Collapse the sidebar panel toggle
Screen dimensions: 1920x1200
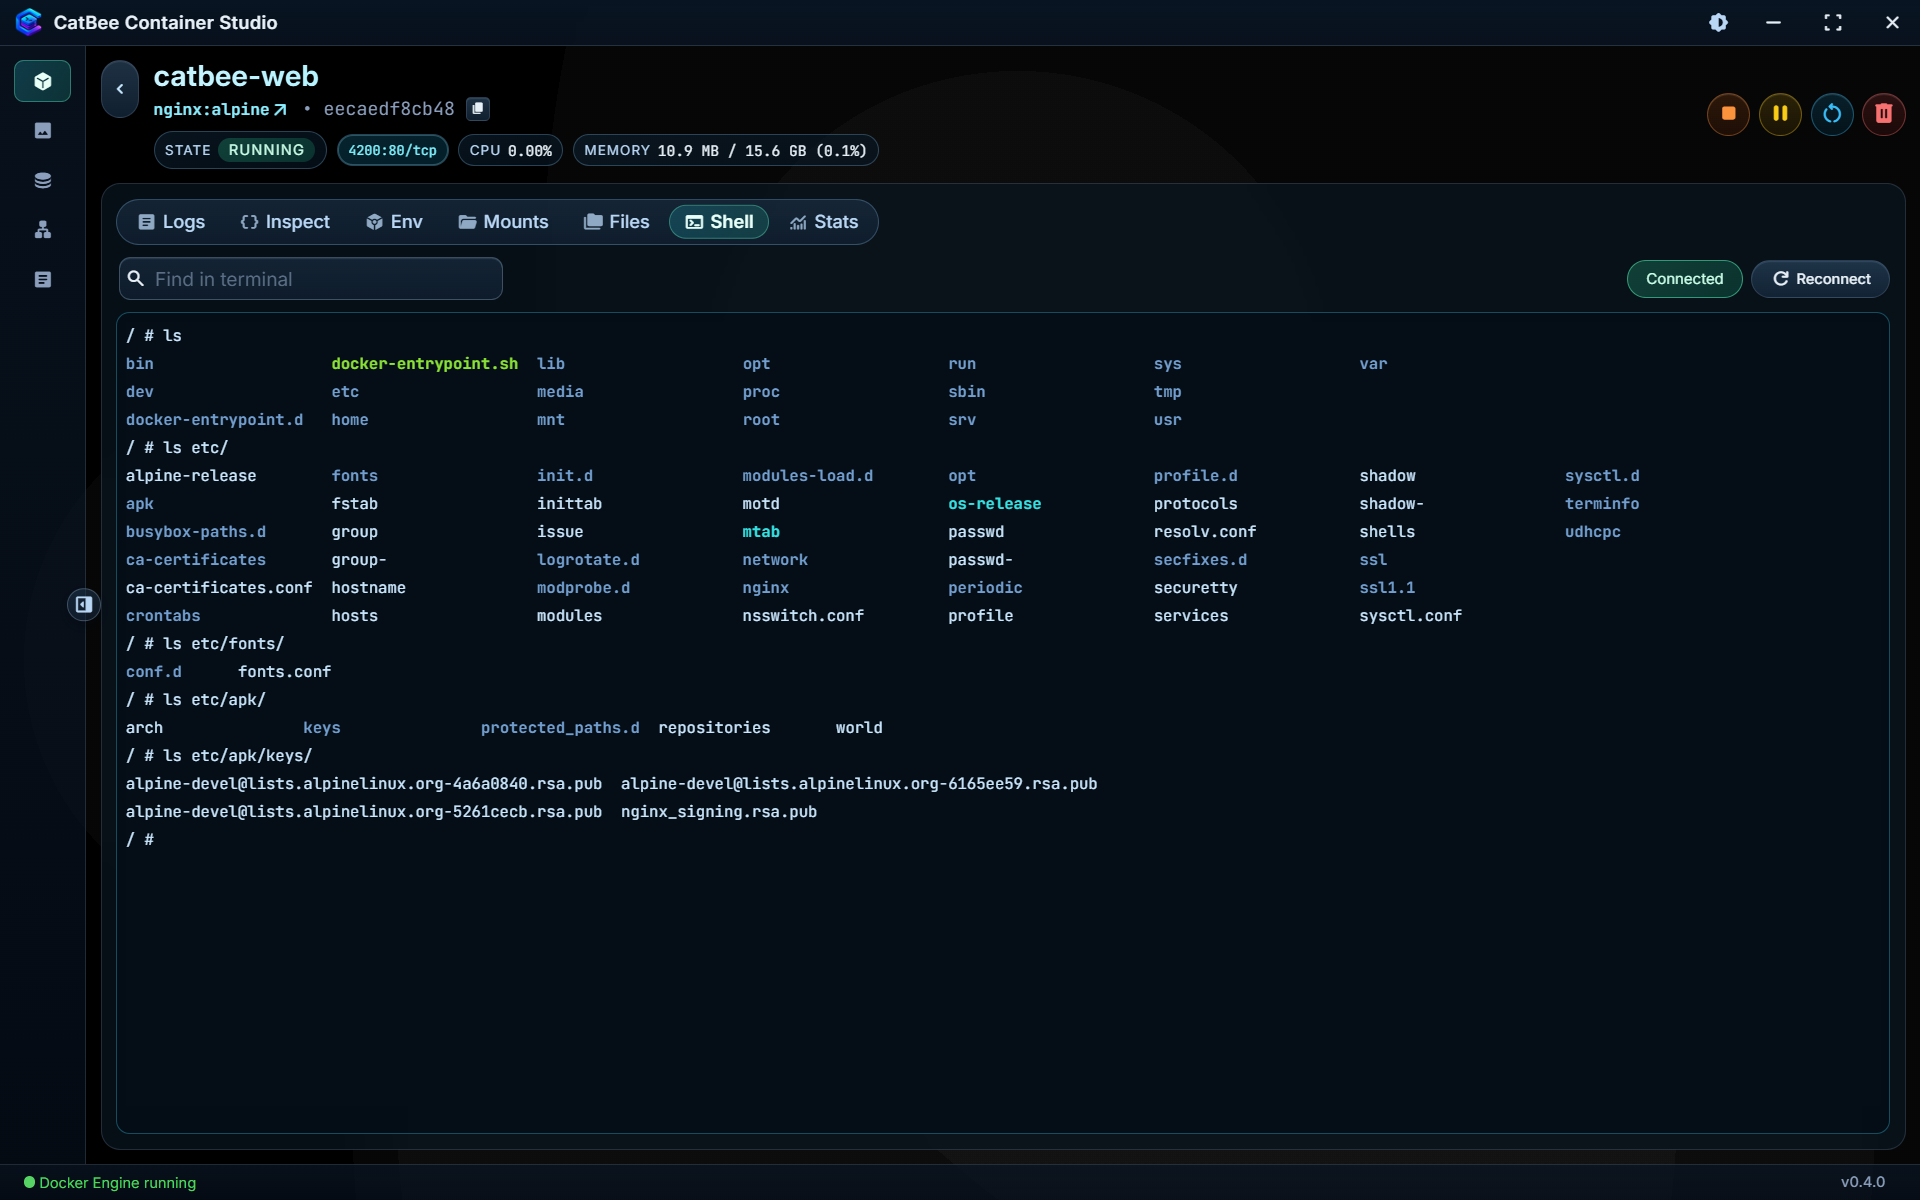point(84,604)
